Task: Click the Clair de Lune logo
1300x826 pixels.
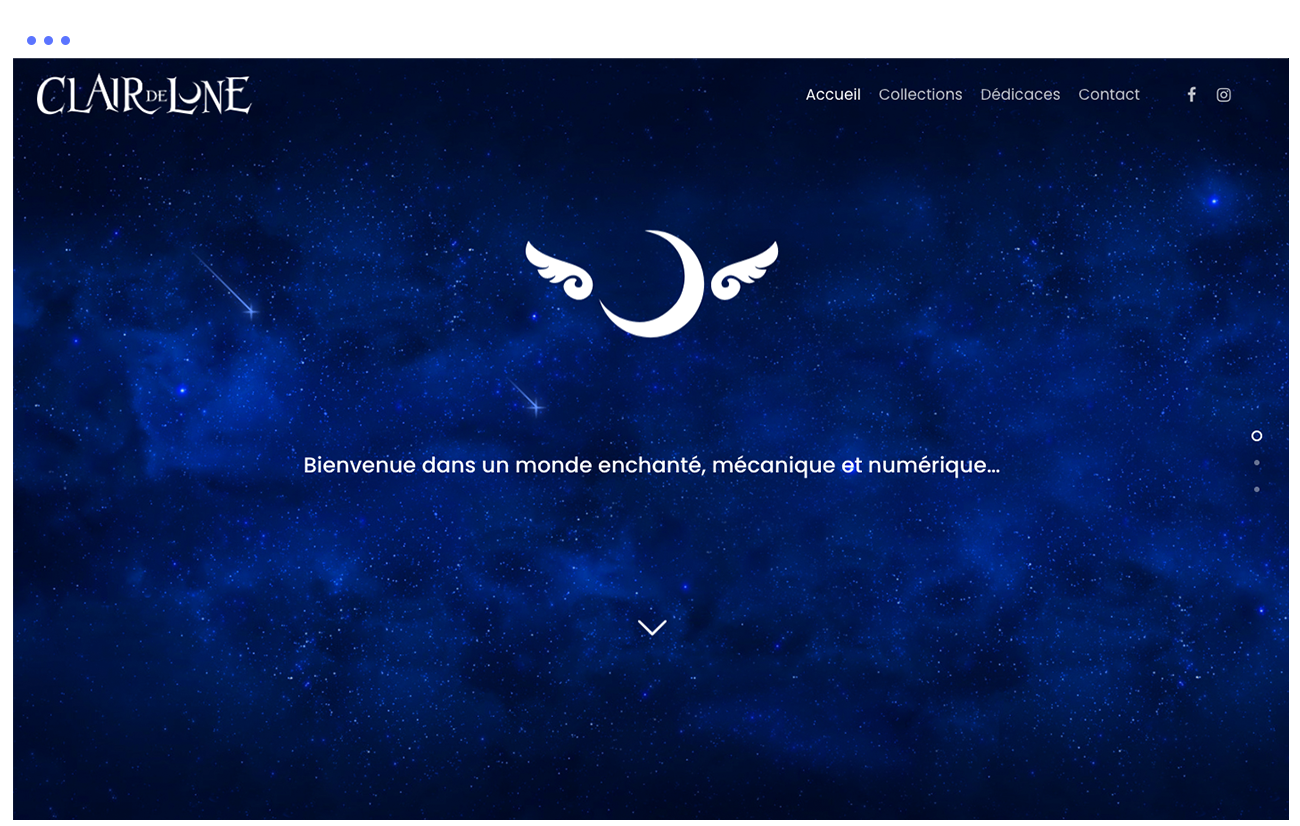Action: click(144, 95)
